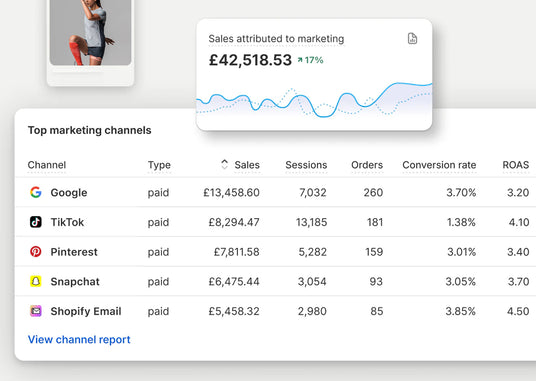Click Google orders value 260
Image resolution: width=536 pixels, height=381 pixels.
[x=373, y=193]
